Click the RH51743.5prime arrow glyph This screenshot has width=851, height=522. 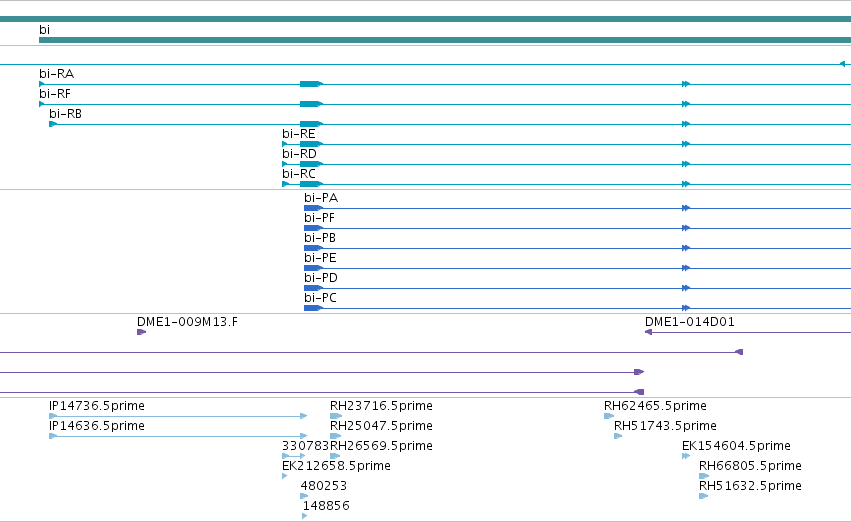618,436
